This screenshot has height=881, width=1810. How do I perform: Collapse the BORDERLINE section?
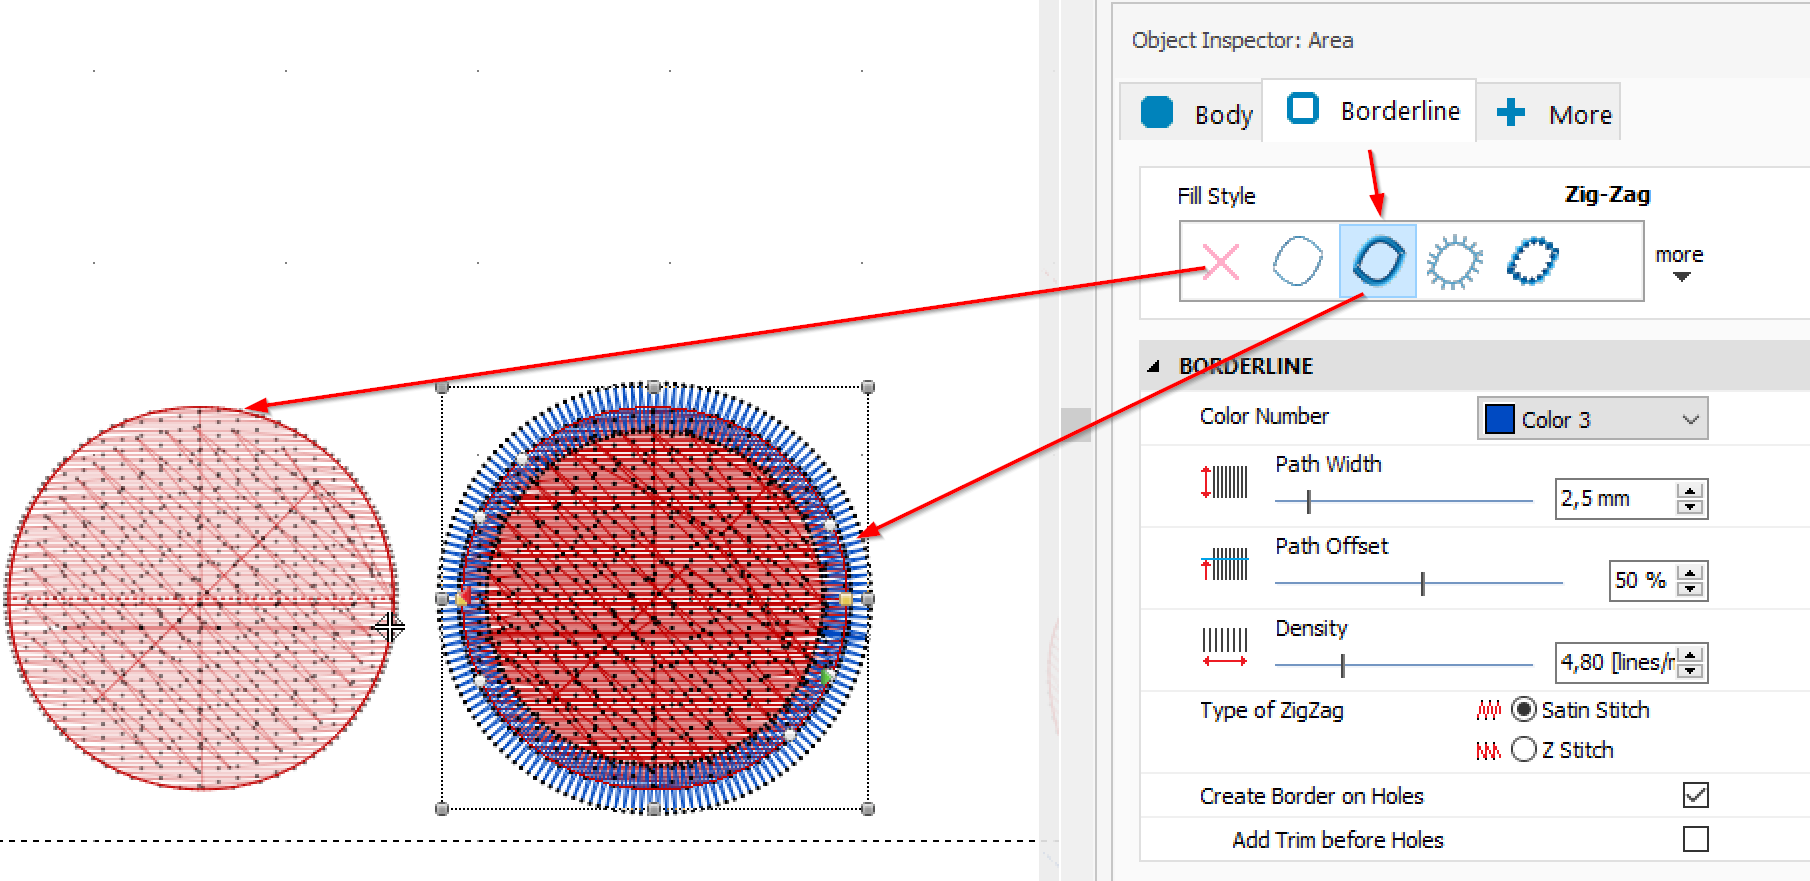point(1153,366)
